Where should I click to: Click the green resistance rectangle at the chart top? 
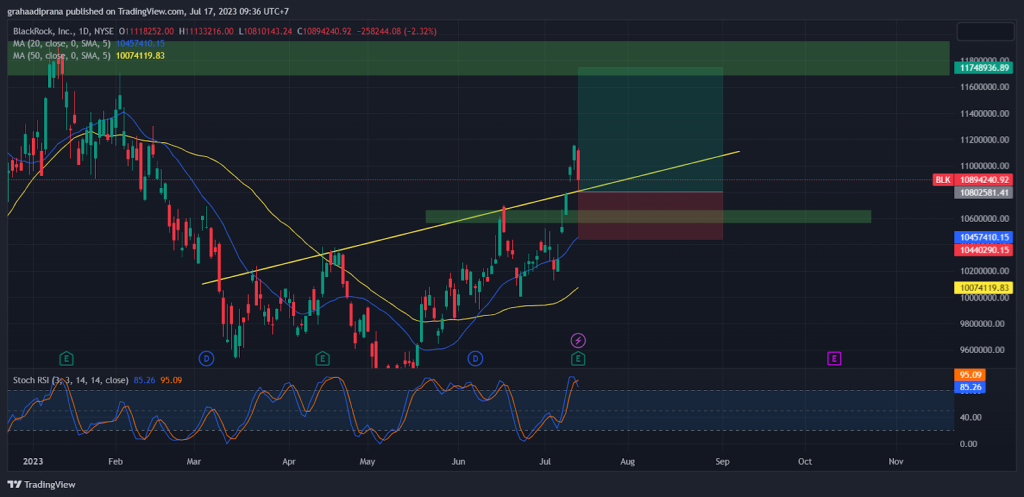pyautogui.click(x=478, y=58)
